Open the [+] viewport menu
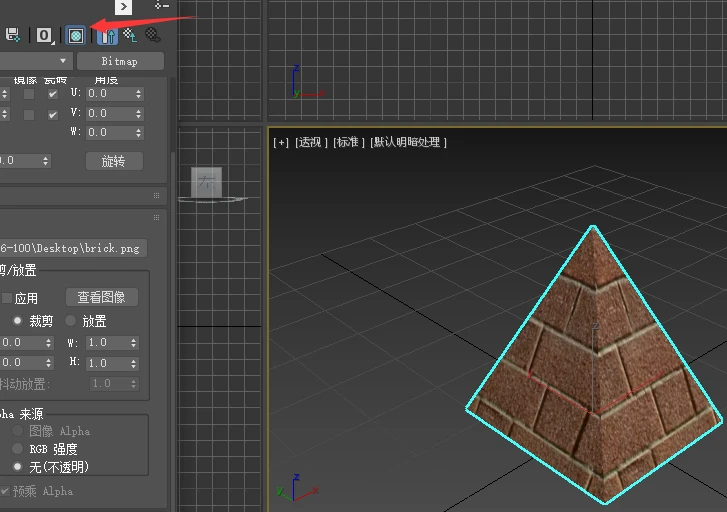 pyautogui.click(x=281, y=142)
